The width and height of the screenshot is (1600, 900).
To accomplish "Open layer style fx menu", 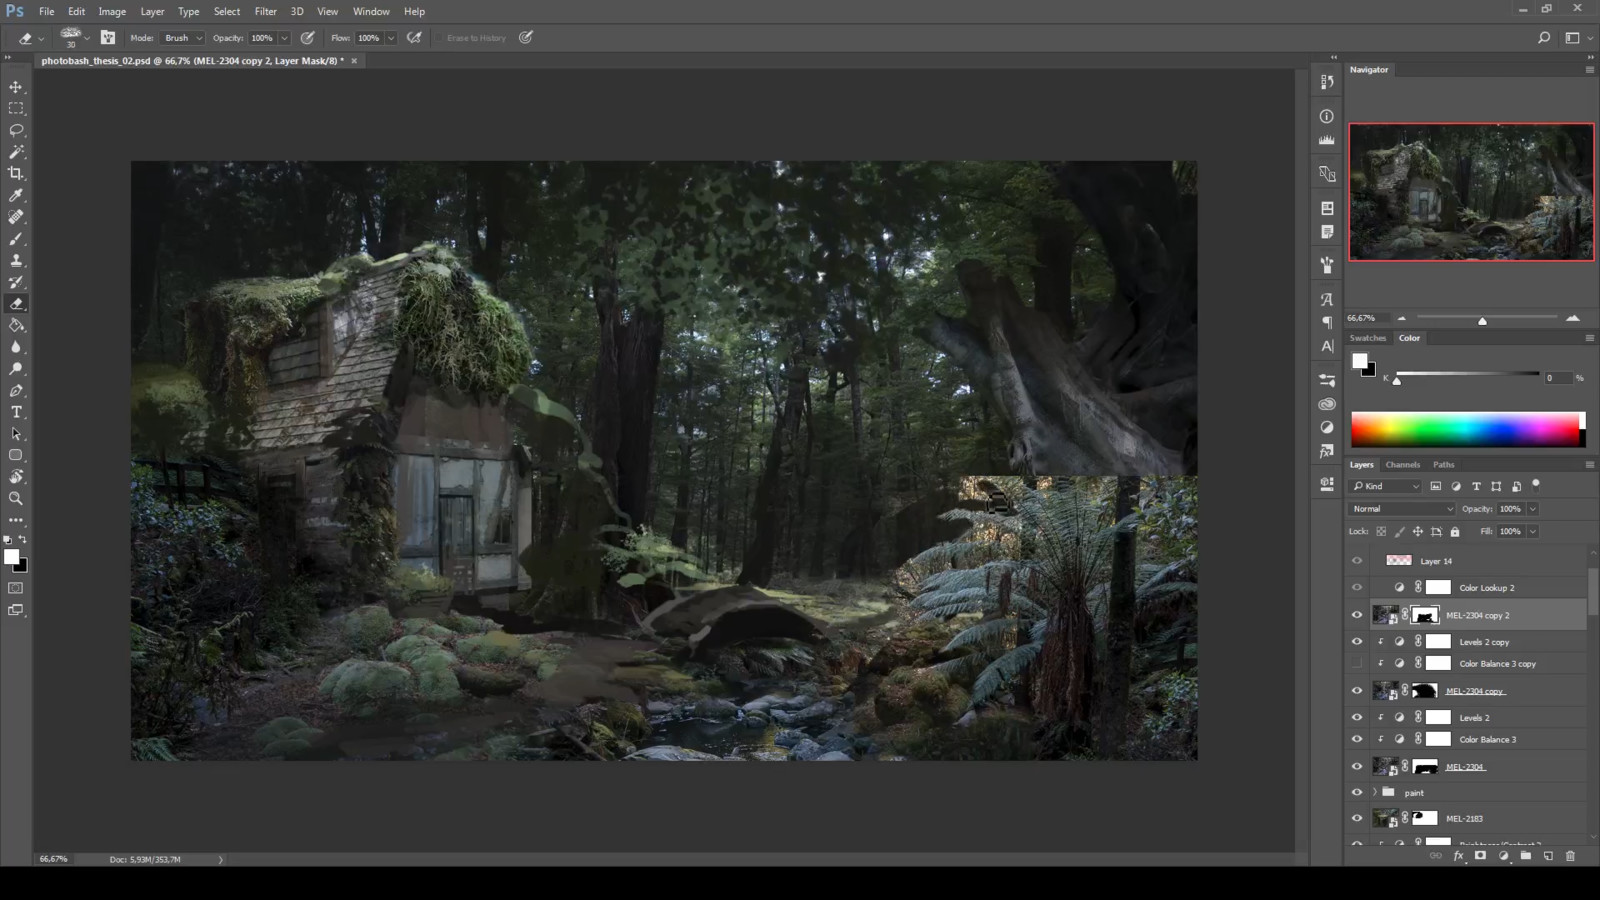I will click(x=1459, y=856).
